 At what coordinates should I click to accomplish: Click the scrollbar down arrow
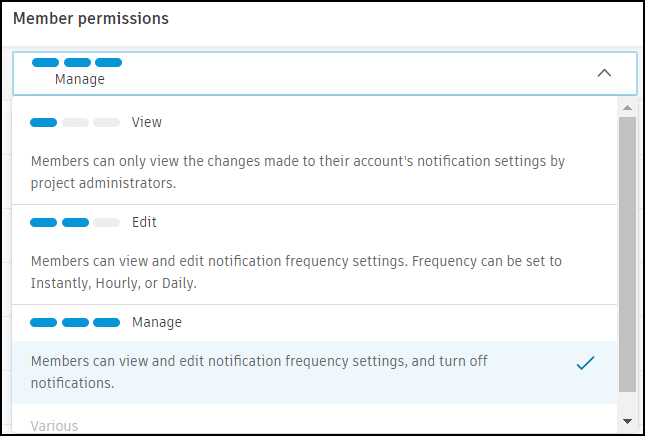pos(627,421)
